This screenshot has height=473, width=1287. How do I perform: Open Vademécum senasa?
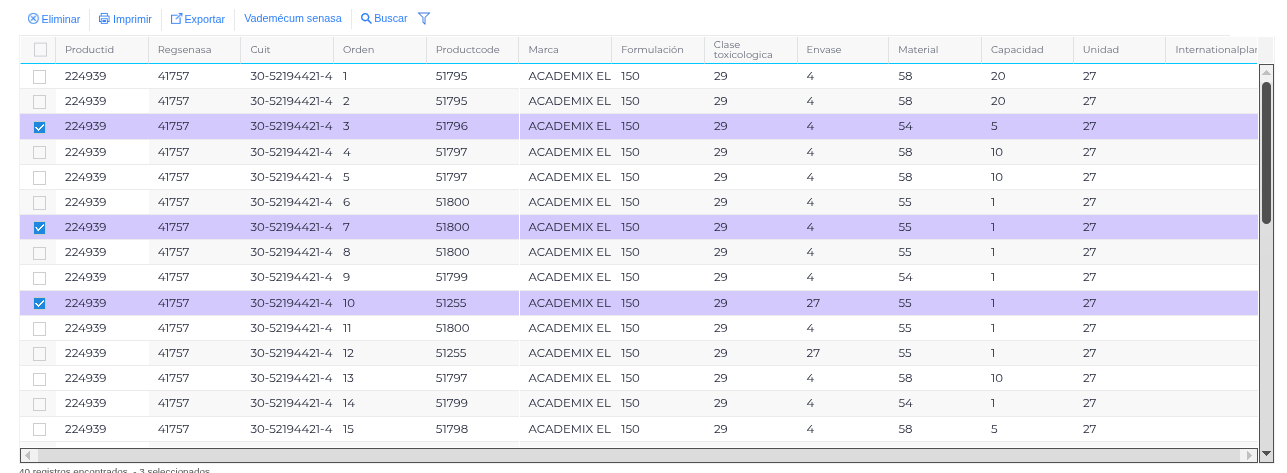[293, 19]
